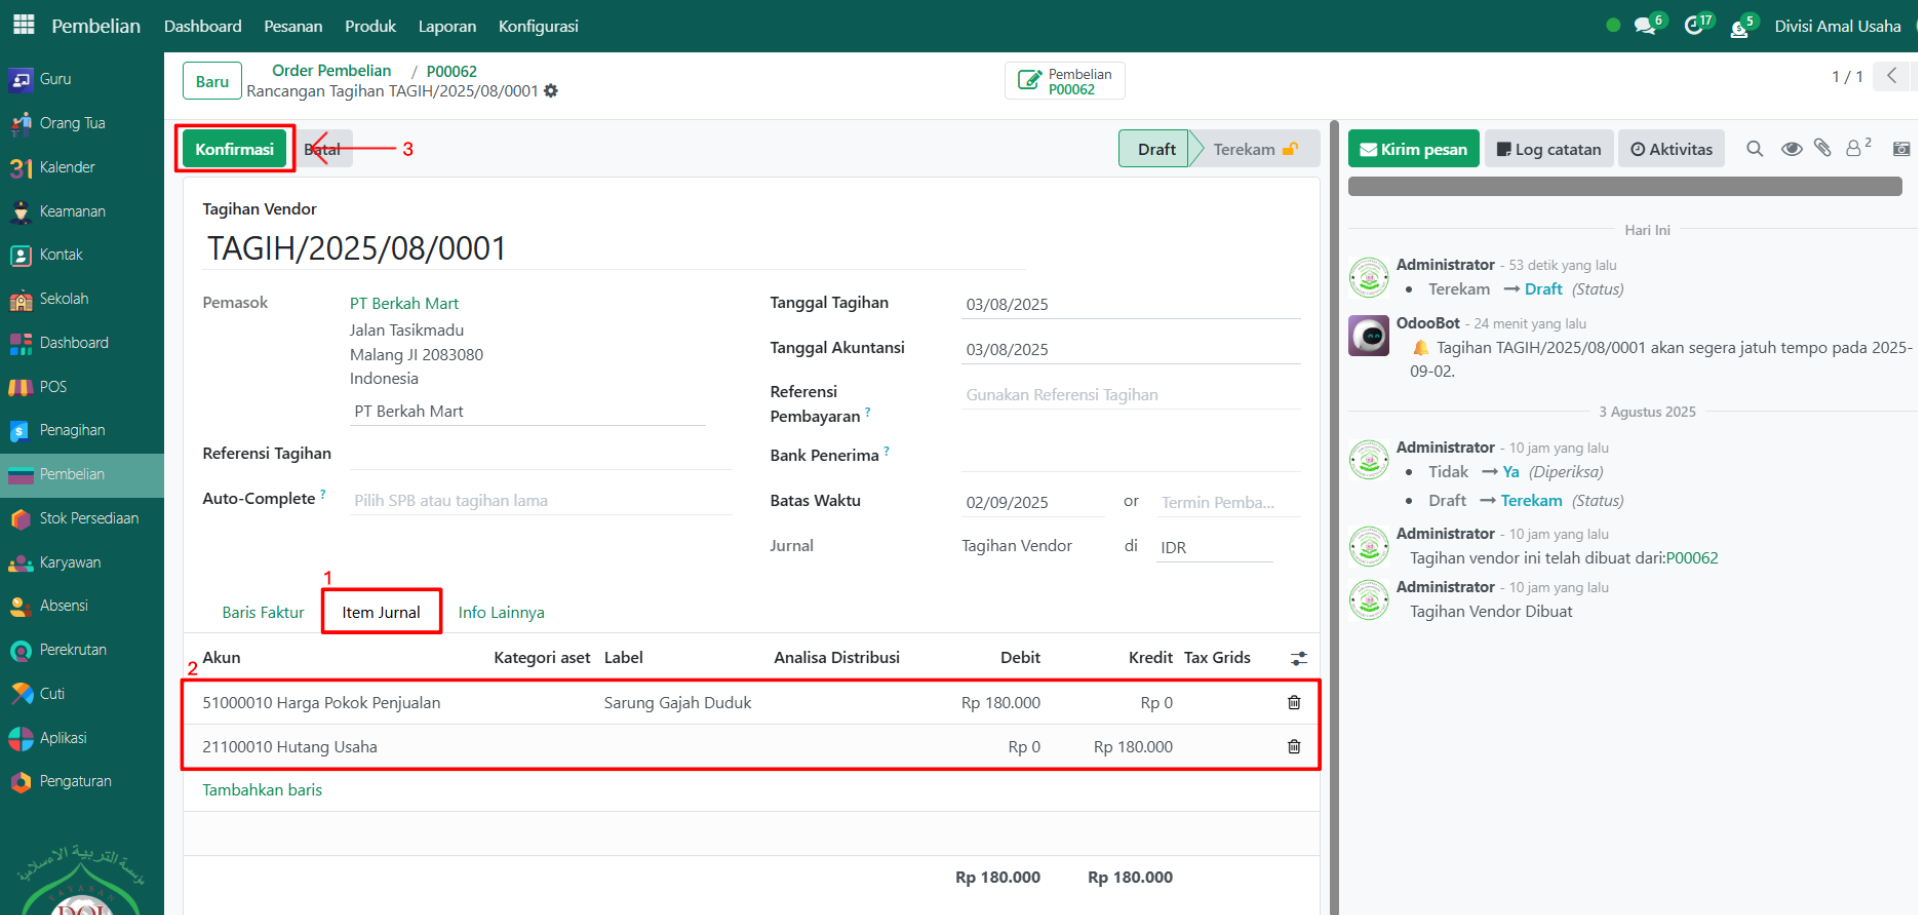
Task: Open the apps grid menu icon
Action: pyautogui.click(x=24, y=25)
